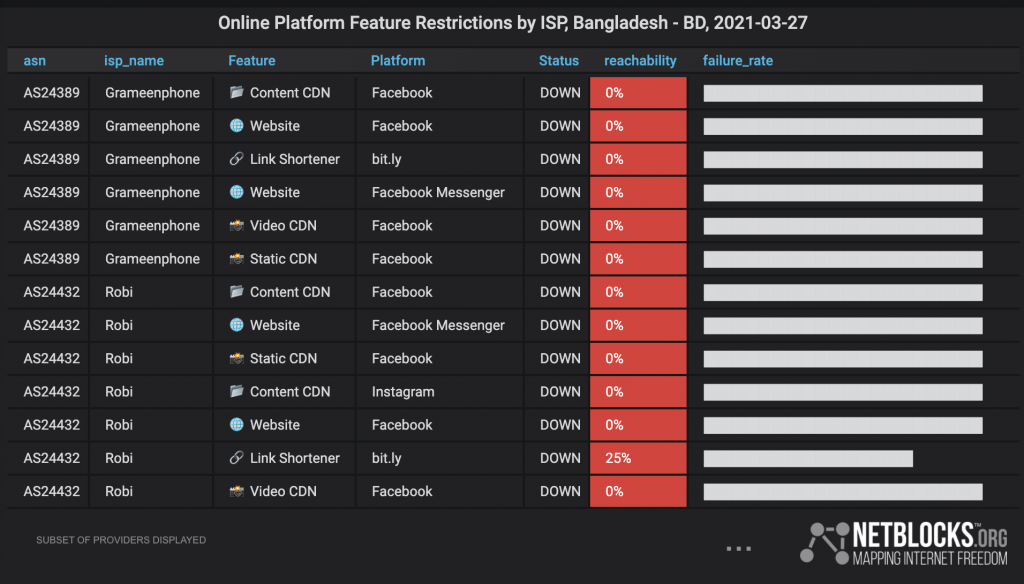1024x584 pixels.
Task: Sort the table by asn column header
Action: pyautogui.click(x=35, y=61)
